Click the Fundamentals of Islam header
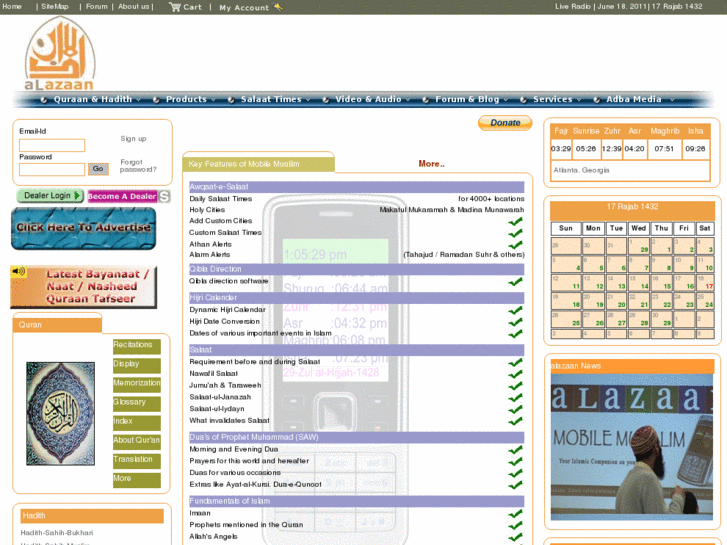 point(357,501)
